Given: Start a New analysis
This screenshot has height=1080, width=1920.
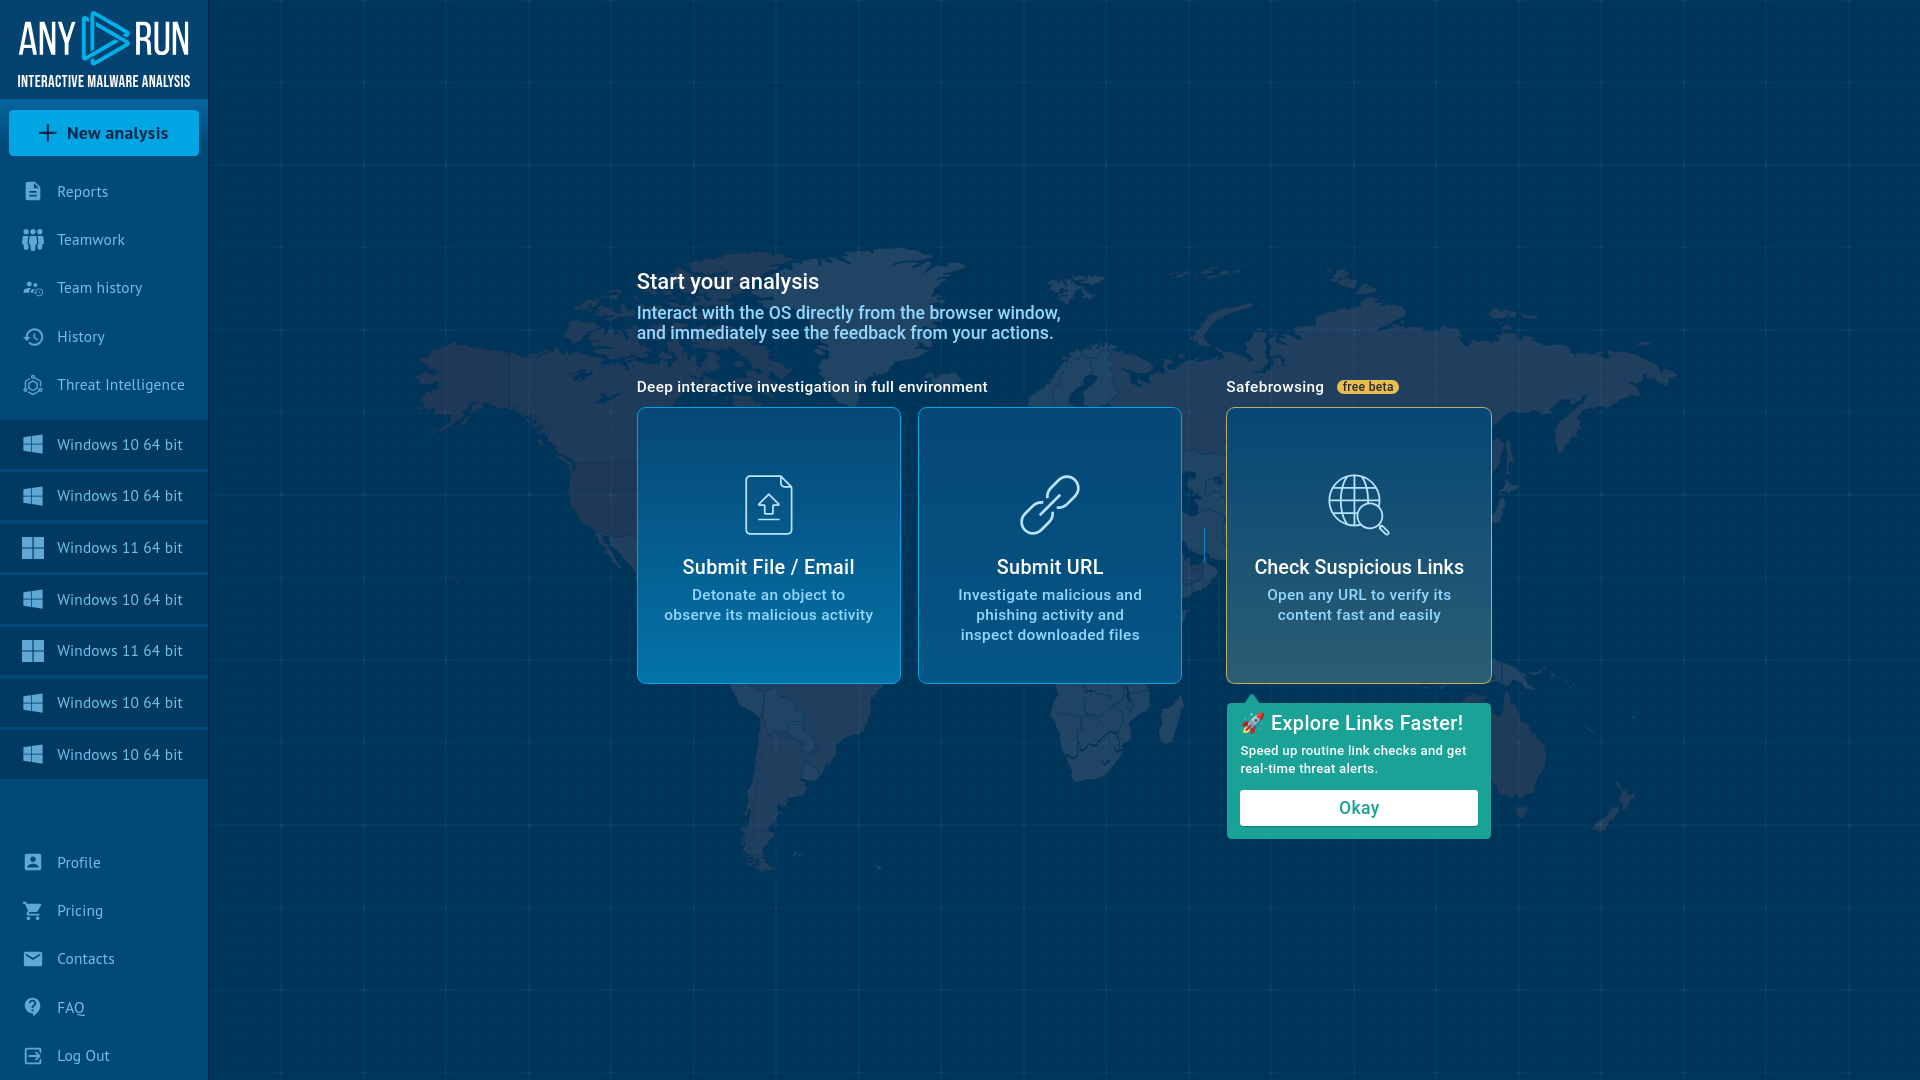Looking at the screenshot, I should pyautogui.click(x=104, y=133).
